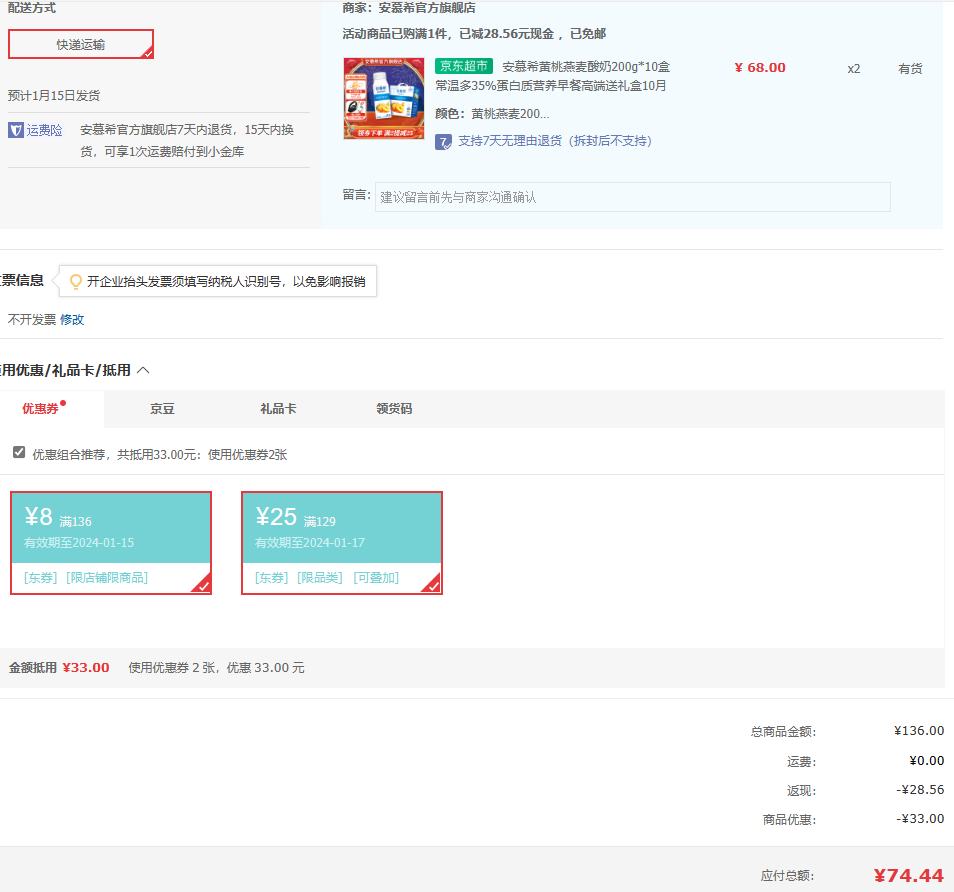954x892 pixels.
Task: Click 修改 to edit invoice
Action: [72, 319]
